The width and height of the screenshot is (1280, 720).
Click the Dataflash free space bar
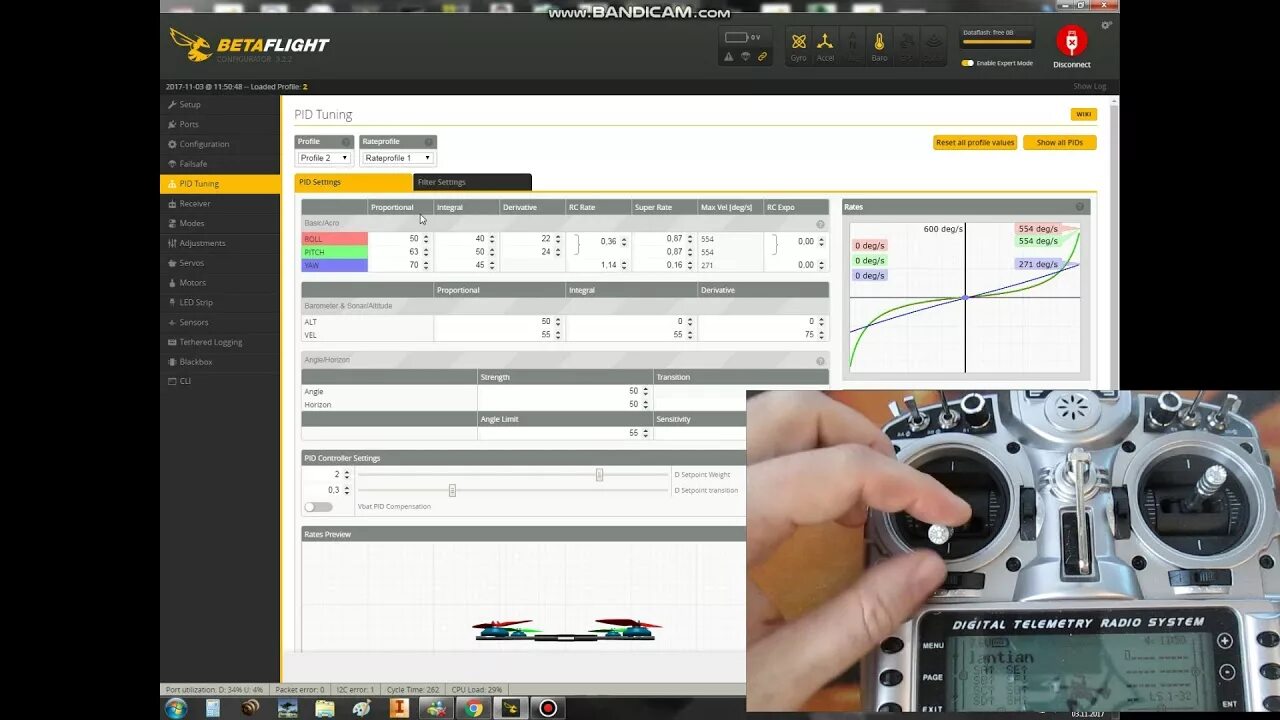(996, 43)
